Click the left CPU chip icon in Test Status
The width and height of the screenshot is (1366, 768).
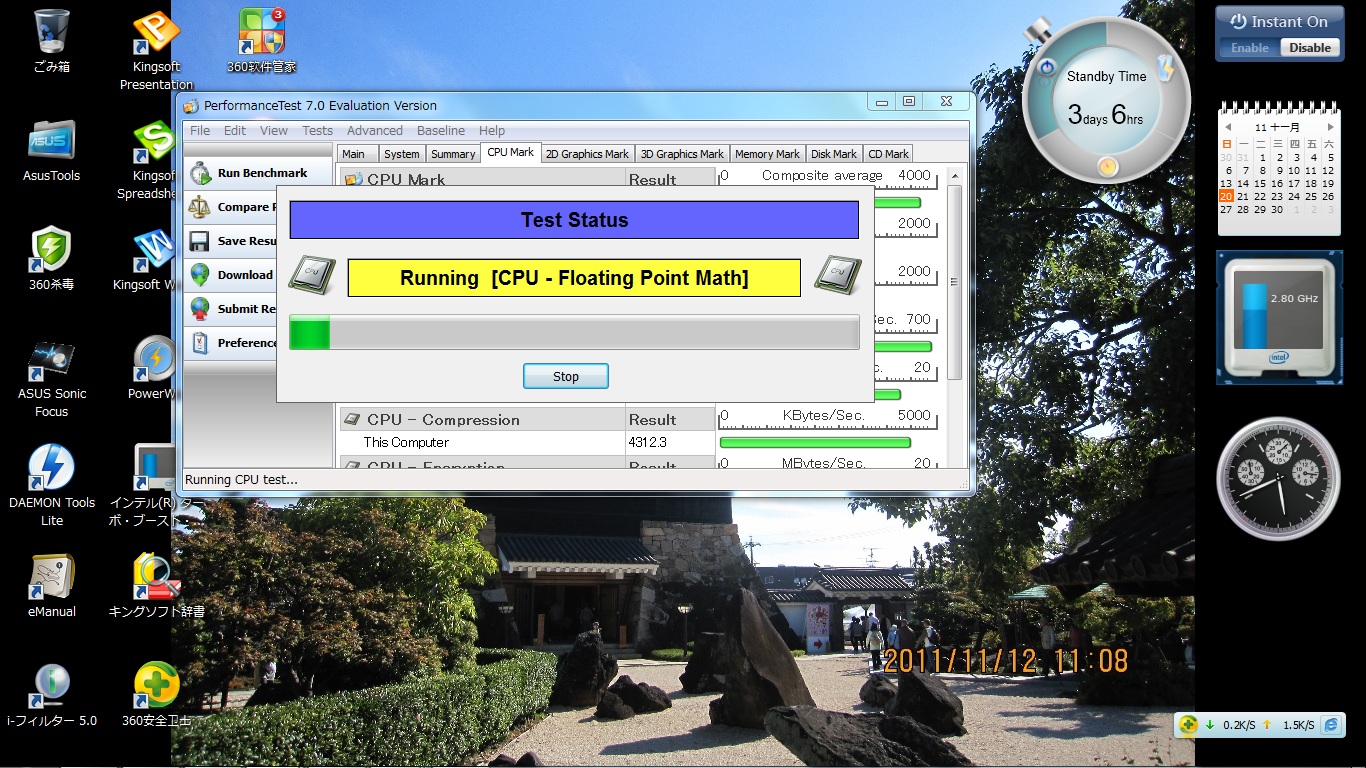point(312,274)
